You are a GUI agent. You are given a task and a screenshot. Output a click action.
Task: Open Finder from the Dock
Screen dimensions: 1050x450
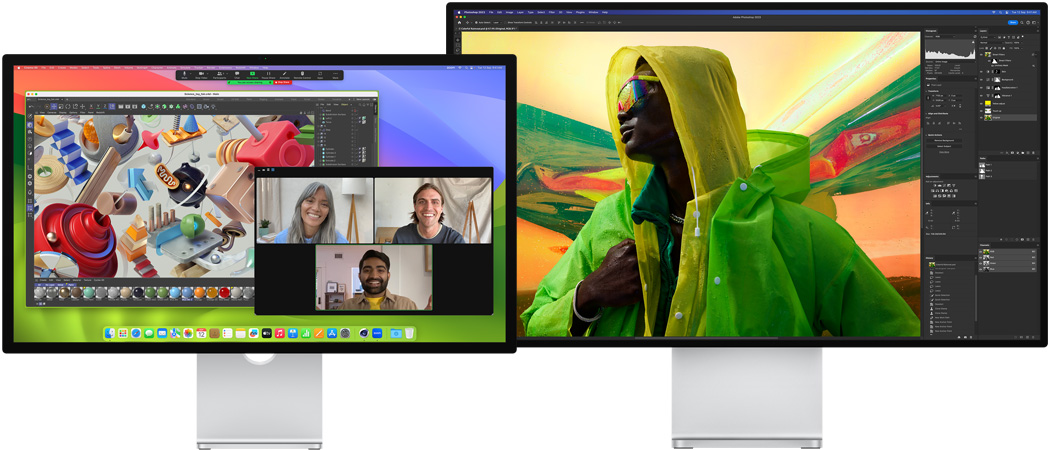point(110,333)
